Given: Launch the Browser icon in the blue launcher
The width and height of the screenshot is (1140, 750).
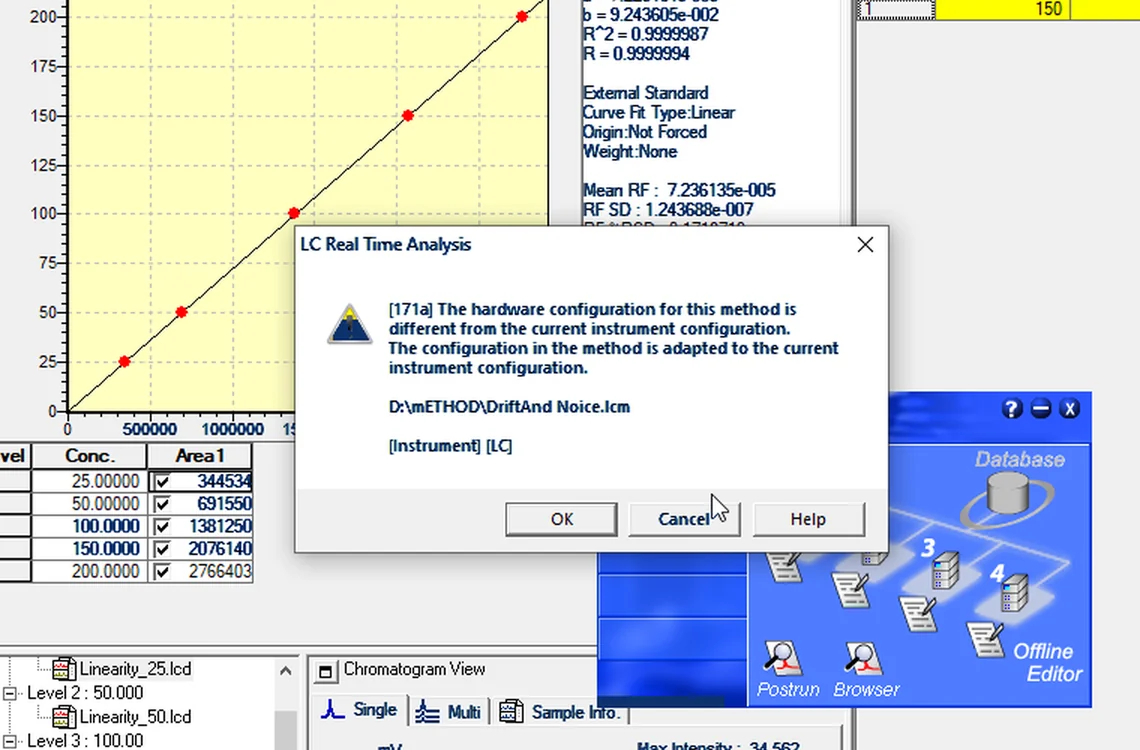Looking at the screenshot, I should [x=863, y=658].
